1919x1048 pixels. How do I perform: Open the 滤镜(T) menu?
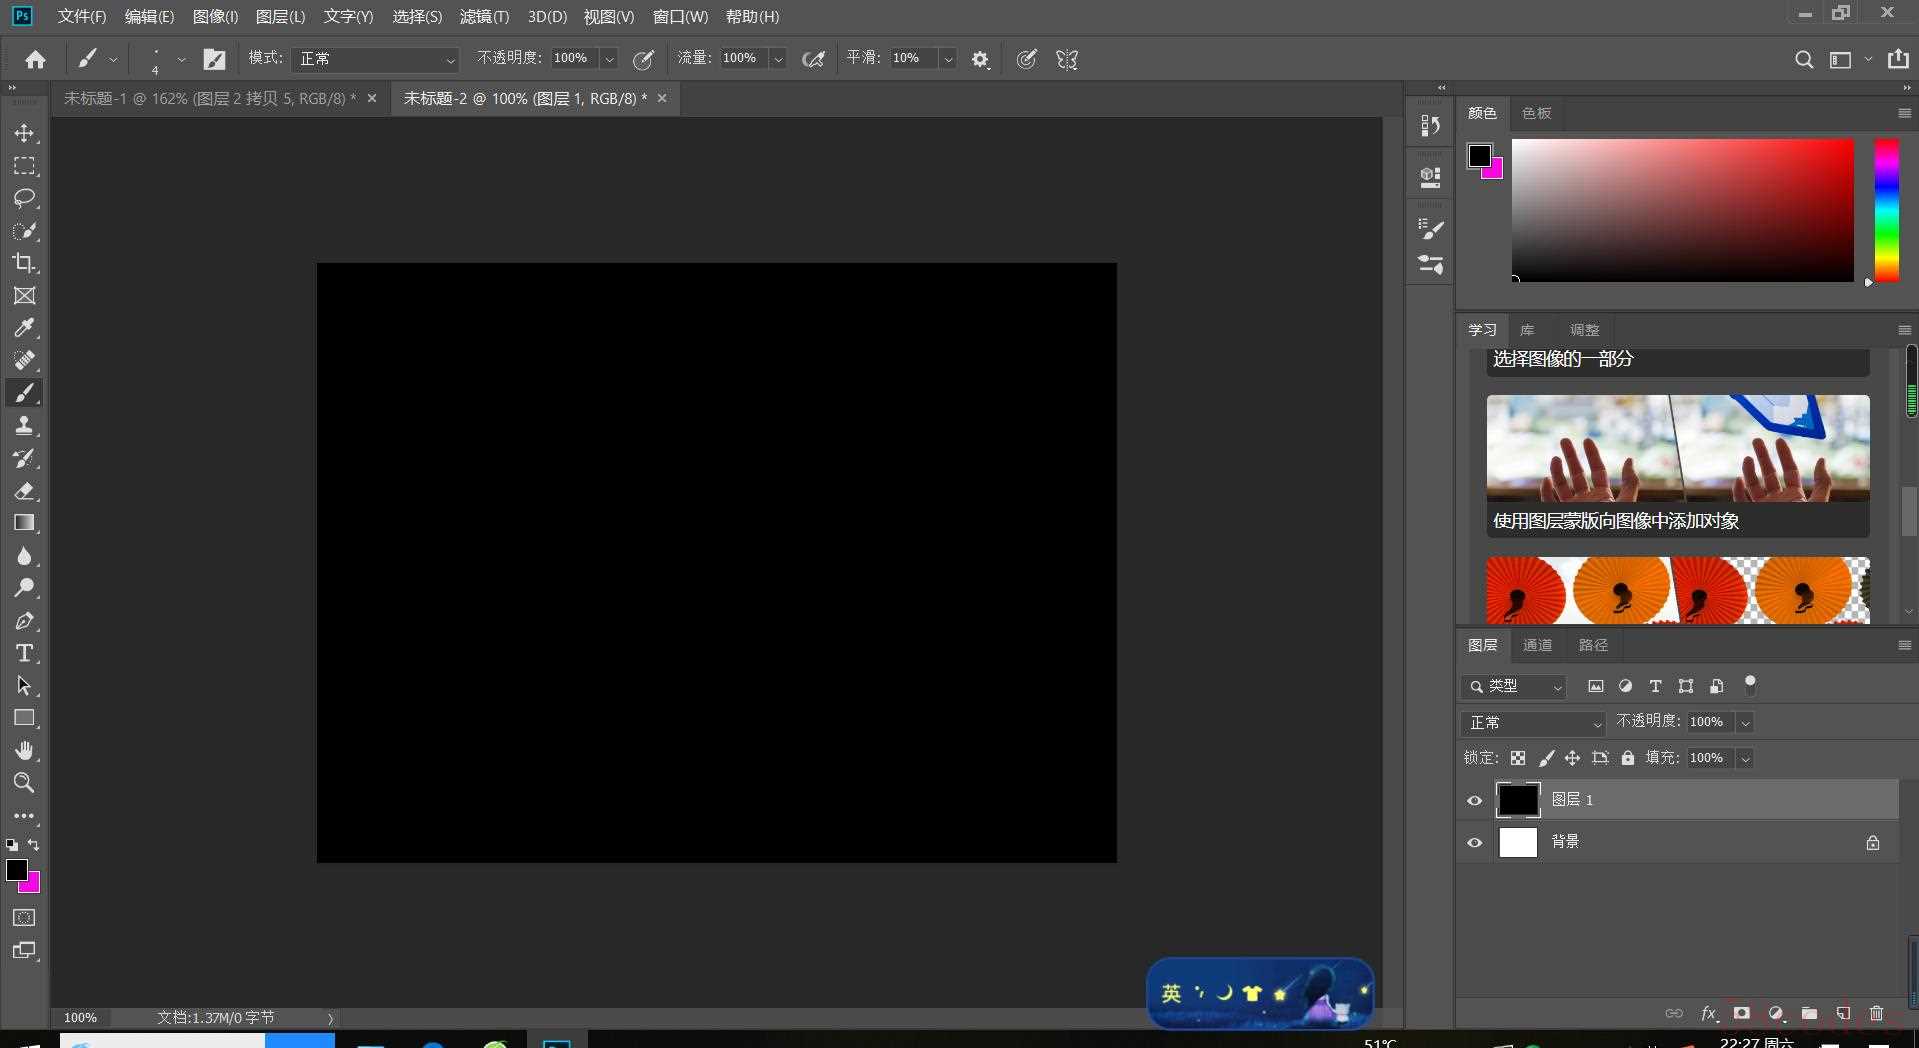coord(484,17)
